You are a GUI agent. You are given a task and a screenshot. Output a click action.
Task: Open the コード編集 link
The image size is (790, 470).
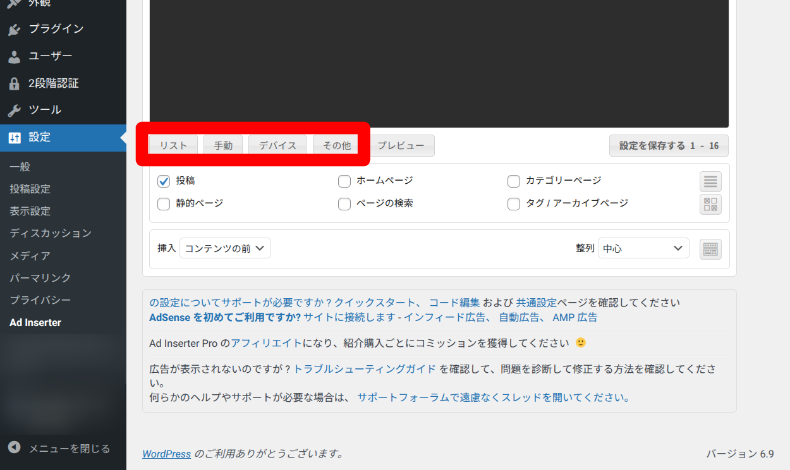(454, 303)
